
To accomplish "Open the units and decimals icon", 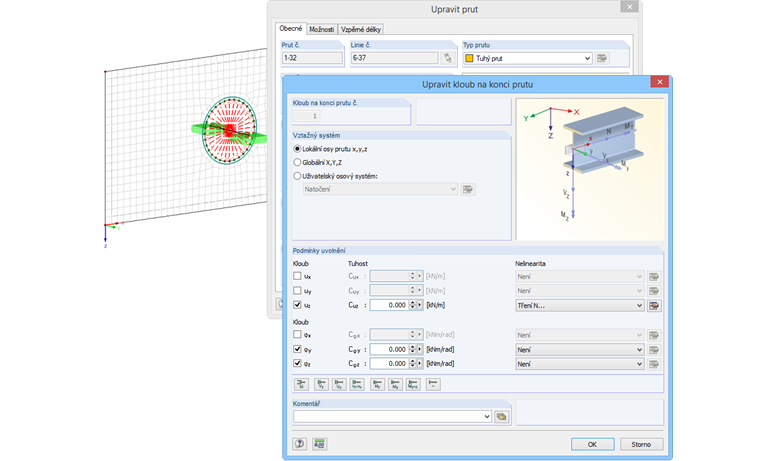I will pyautogui.click(x=319, y=444).
